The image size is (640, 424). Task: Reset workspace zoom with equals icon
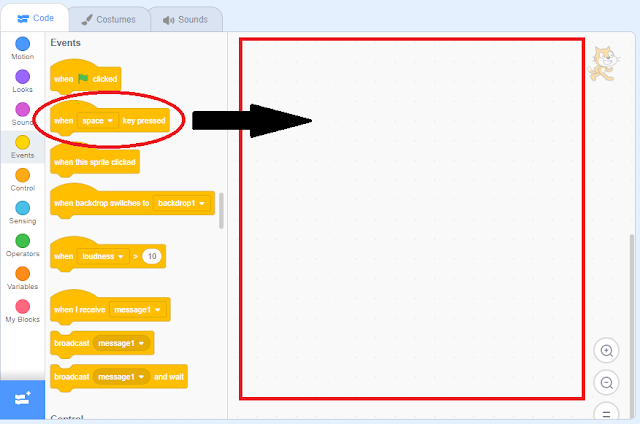(607, 412)
